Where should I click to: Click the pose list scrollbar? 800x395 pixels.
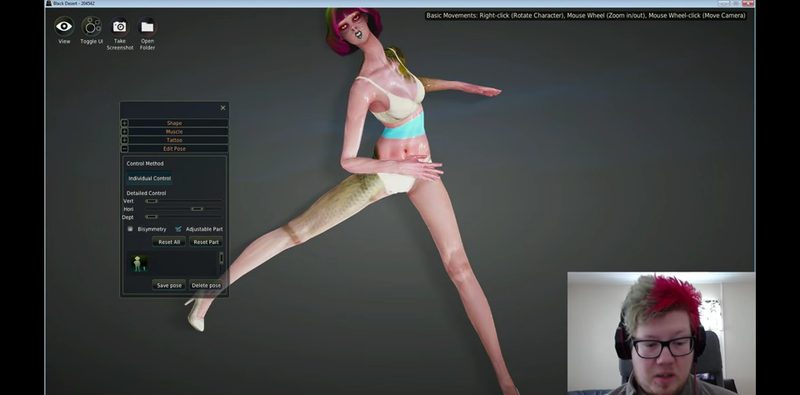[x=221, y=258]
